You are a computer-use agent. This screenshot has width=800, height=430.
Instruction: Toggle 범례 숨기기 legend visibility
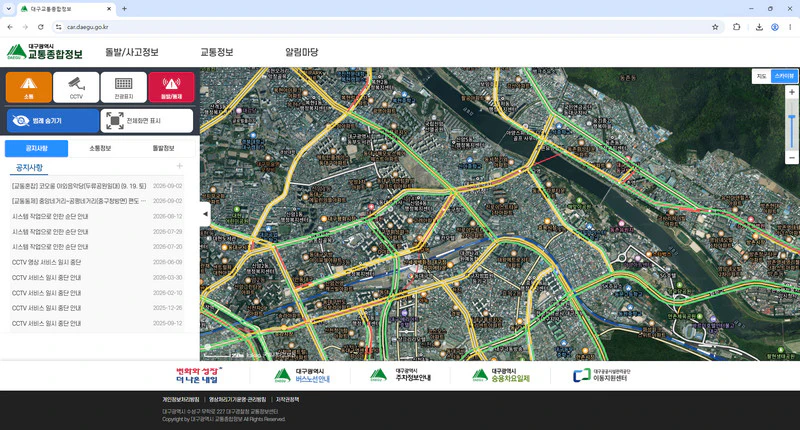point(53,120)
